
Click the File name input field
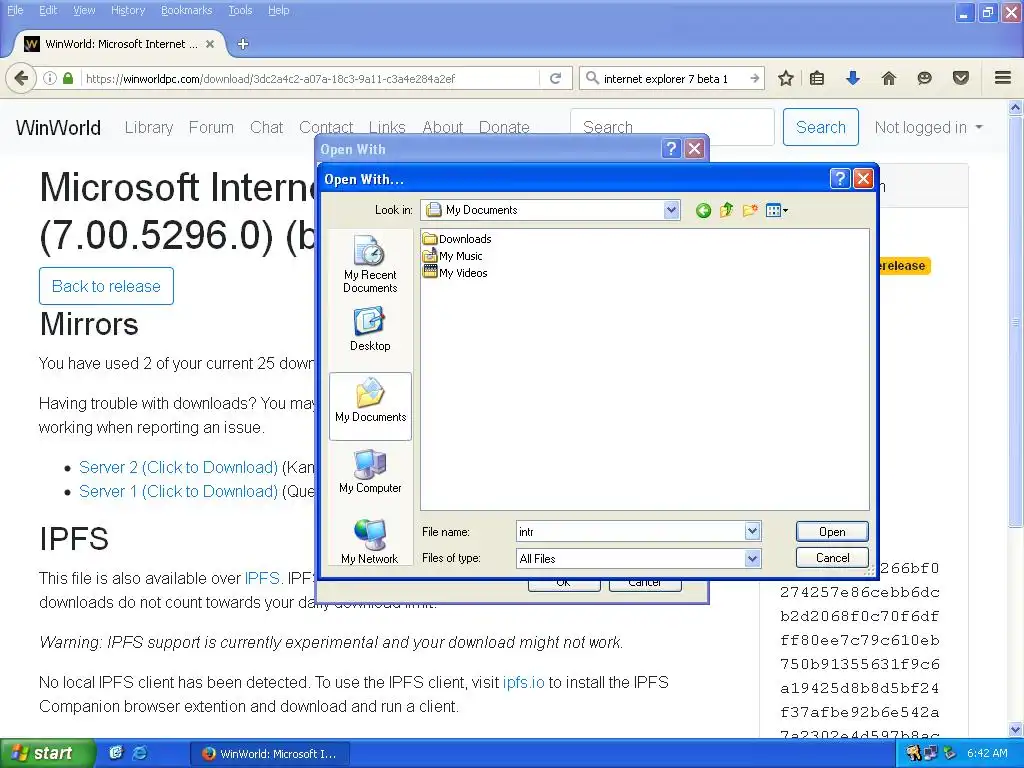coord(630,532)
